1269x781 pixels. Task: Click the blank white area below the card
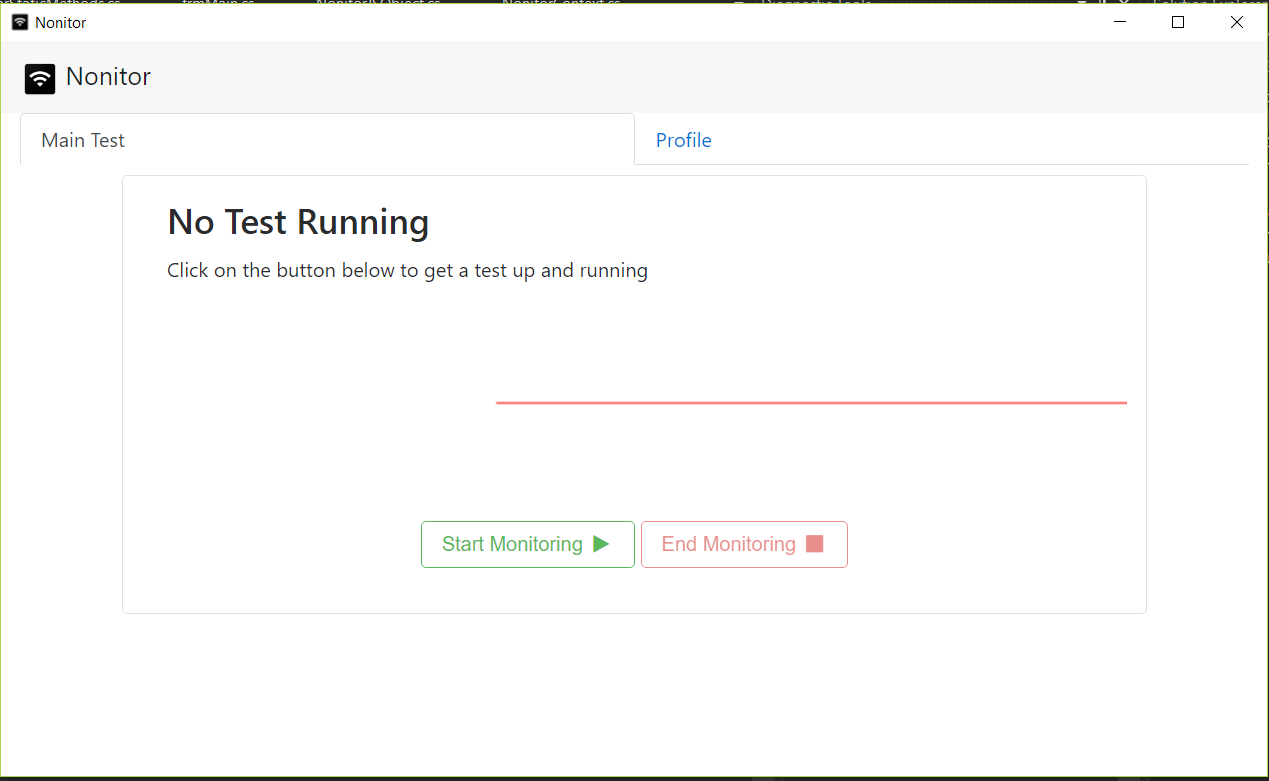tap(634, 690)
